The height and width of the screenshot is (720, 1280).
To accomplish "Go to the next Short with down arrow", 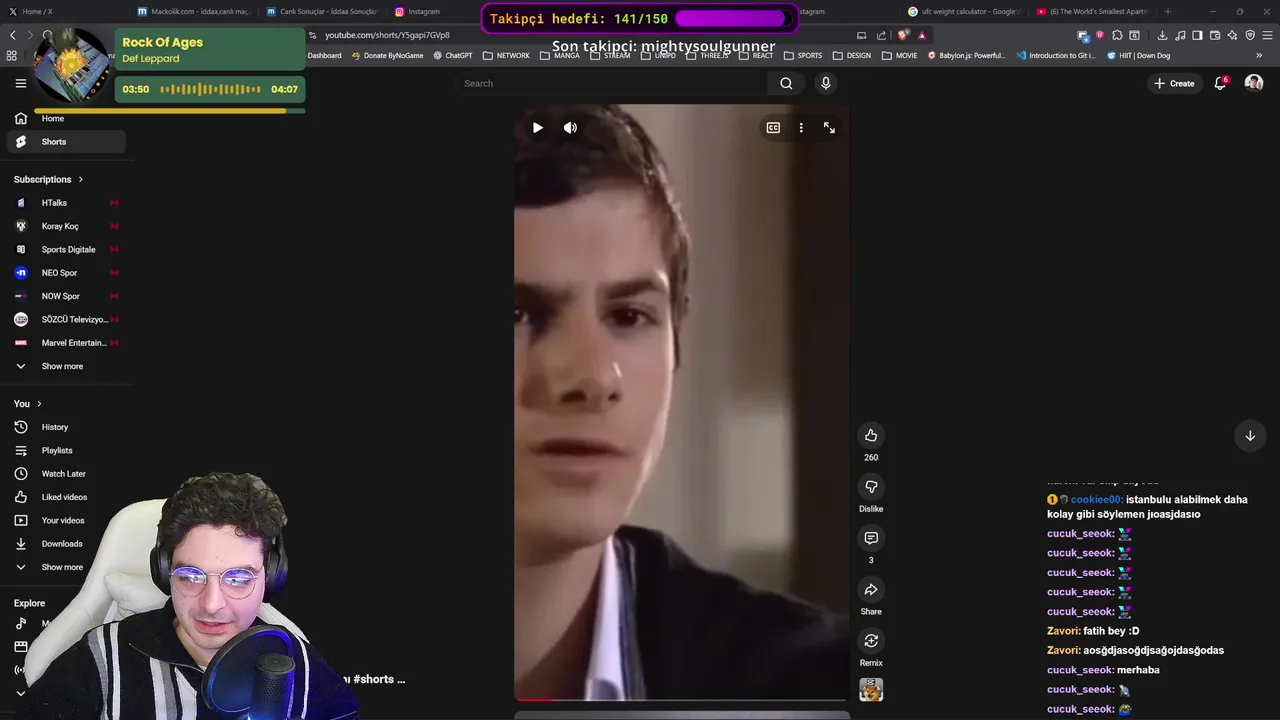I will pos(1250,436).
